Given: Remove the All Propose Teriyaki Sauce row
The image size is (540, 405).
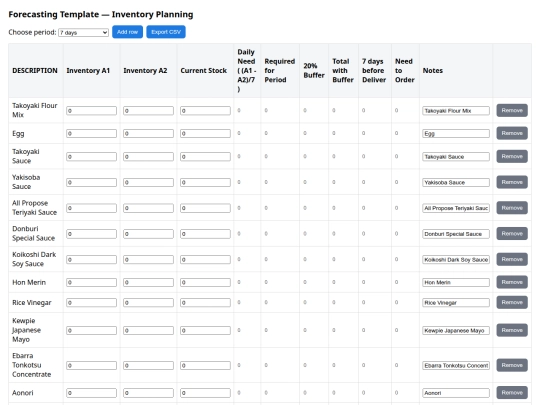Looking at the screenshot, I should 512,208.
